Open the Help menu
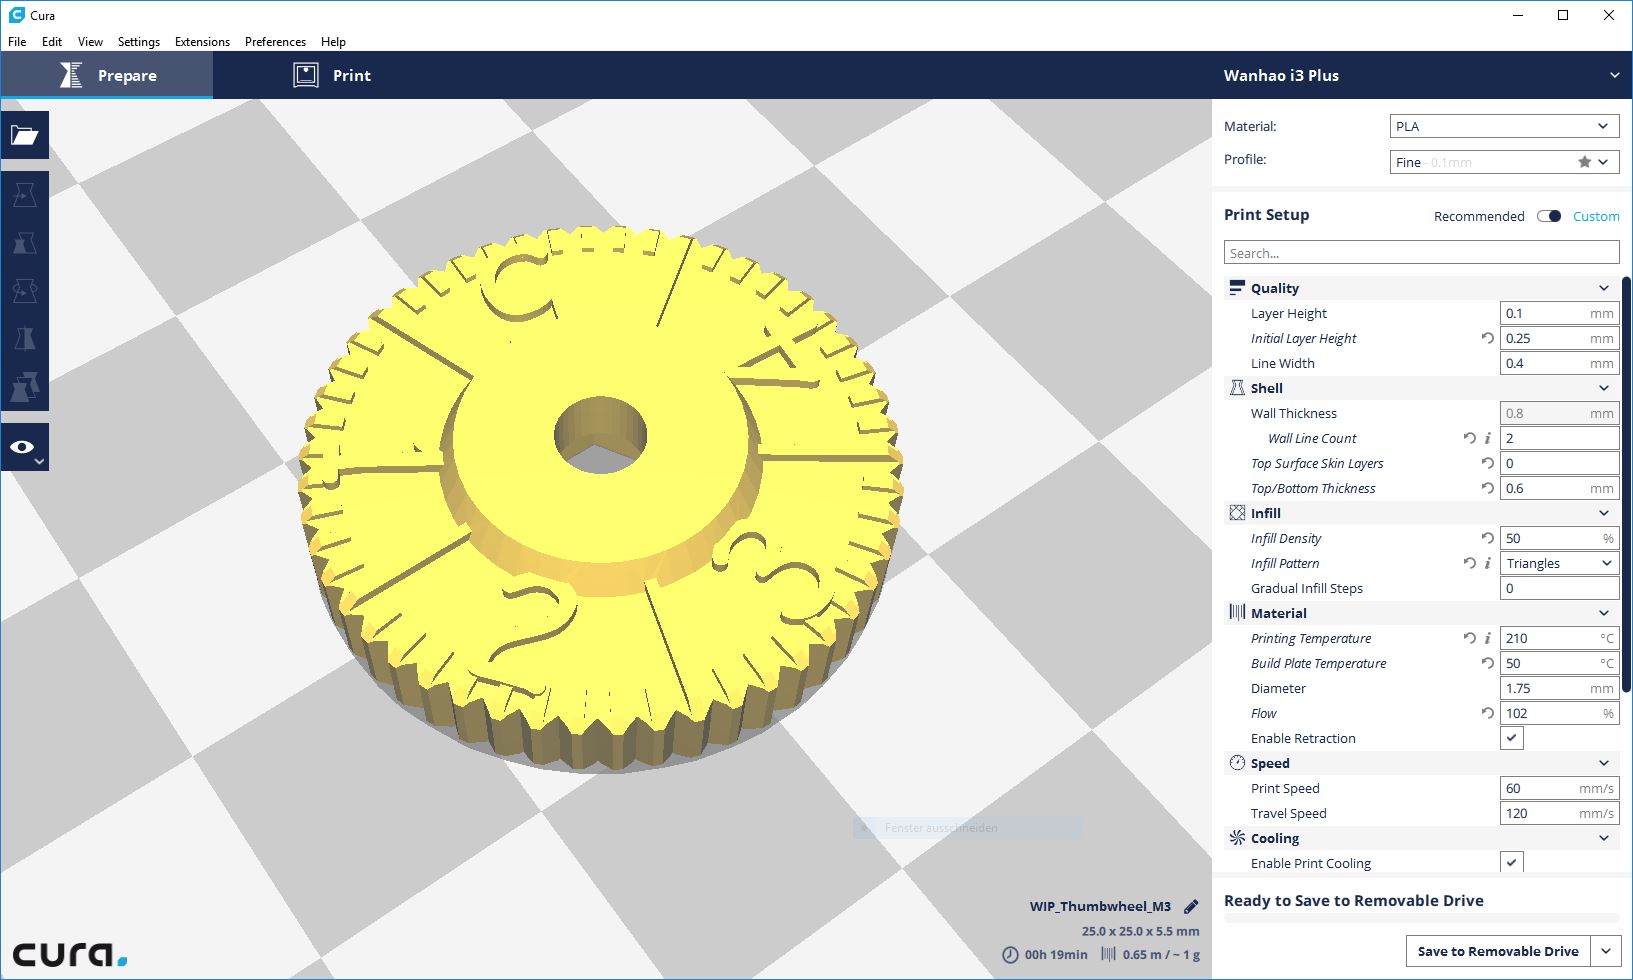The width and height of the screenshot is (1633, 980). (x=333, y=42)
